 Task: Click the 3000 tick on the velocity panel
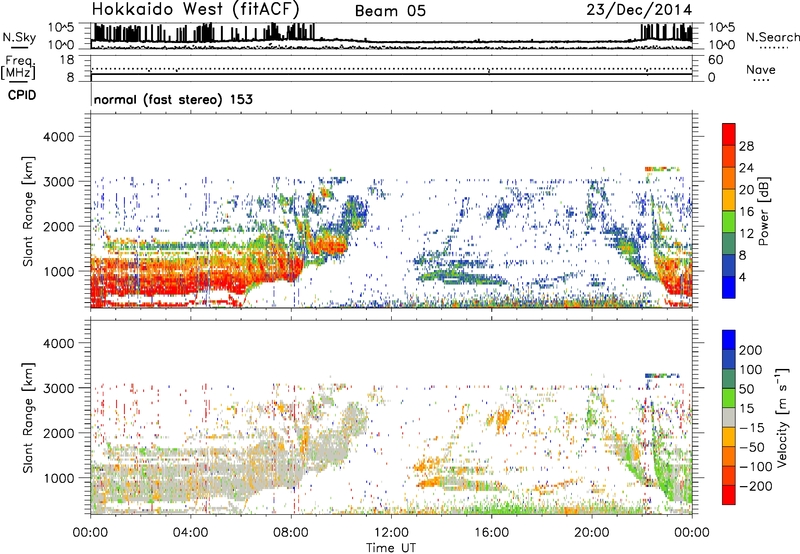point(58,388)
